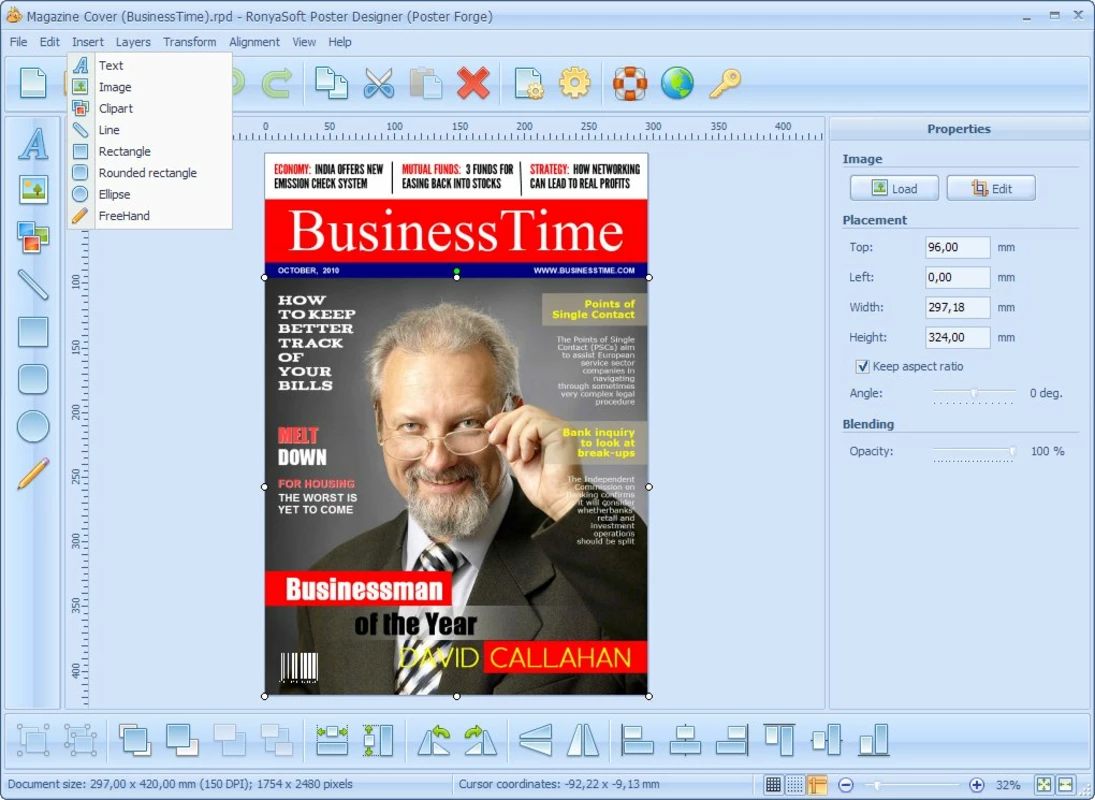Adjust the Opacity slider
1095x800 pixels.
point(973,452)
